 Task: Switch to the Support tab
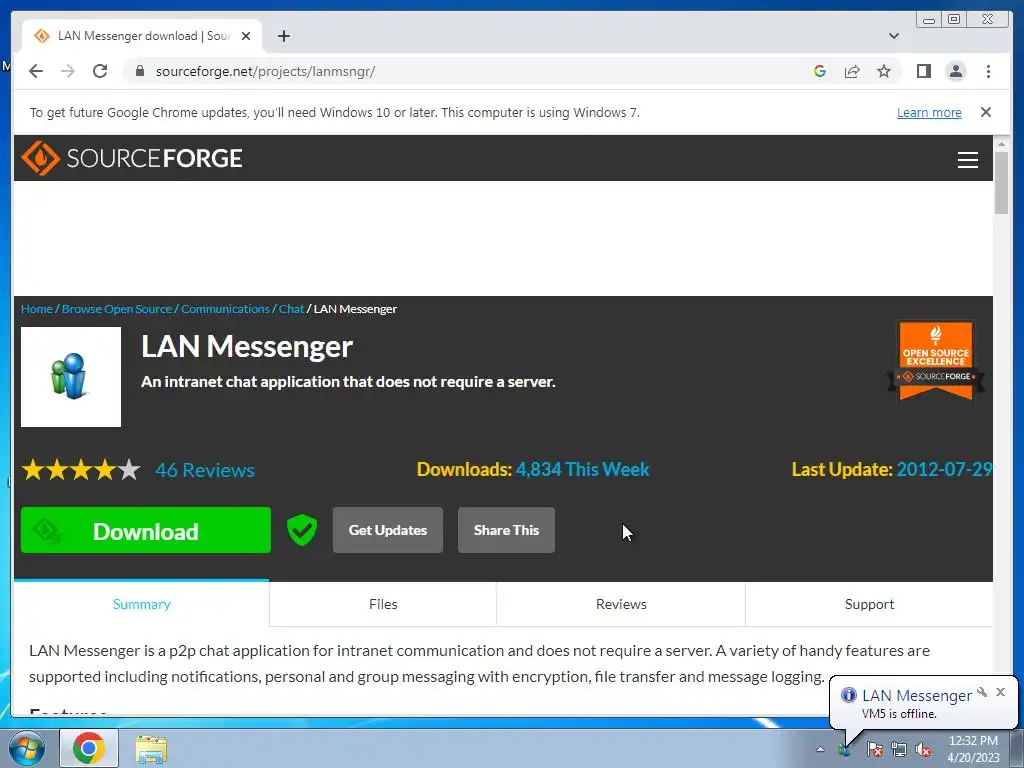click(x=869, y=604)
